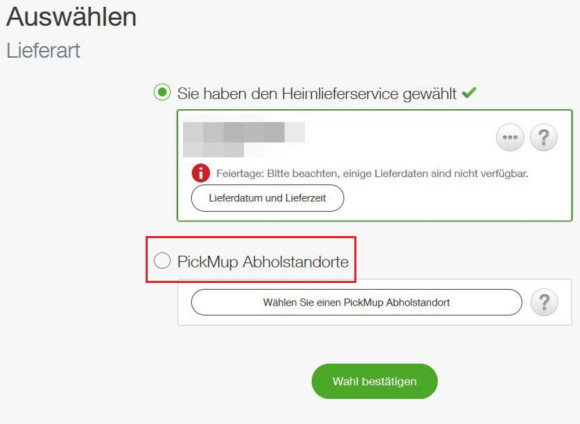Click the word 'Feiertage:' in the notice
580x424 pixels.
click(240, 174)
